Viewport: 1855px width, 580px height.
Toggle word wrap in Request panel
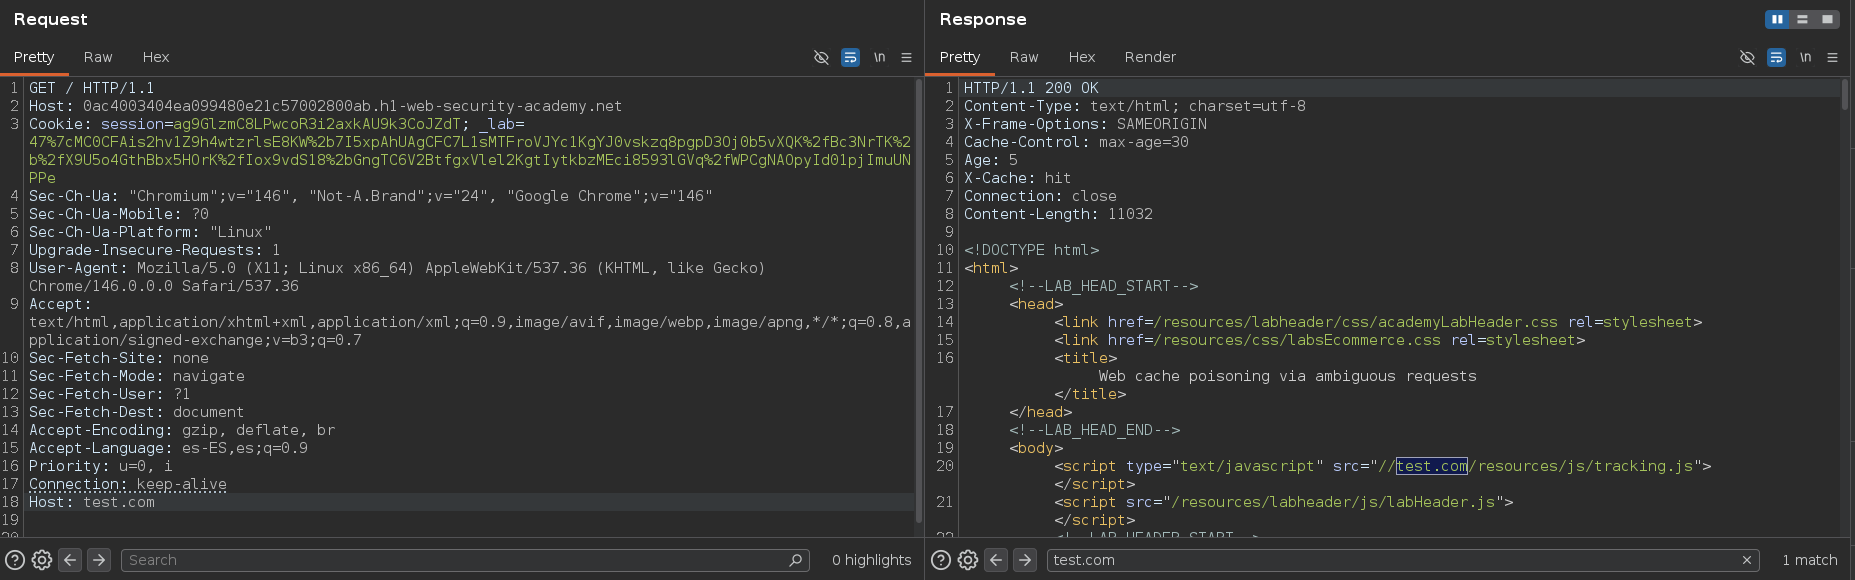click(x=850, y=57)
